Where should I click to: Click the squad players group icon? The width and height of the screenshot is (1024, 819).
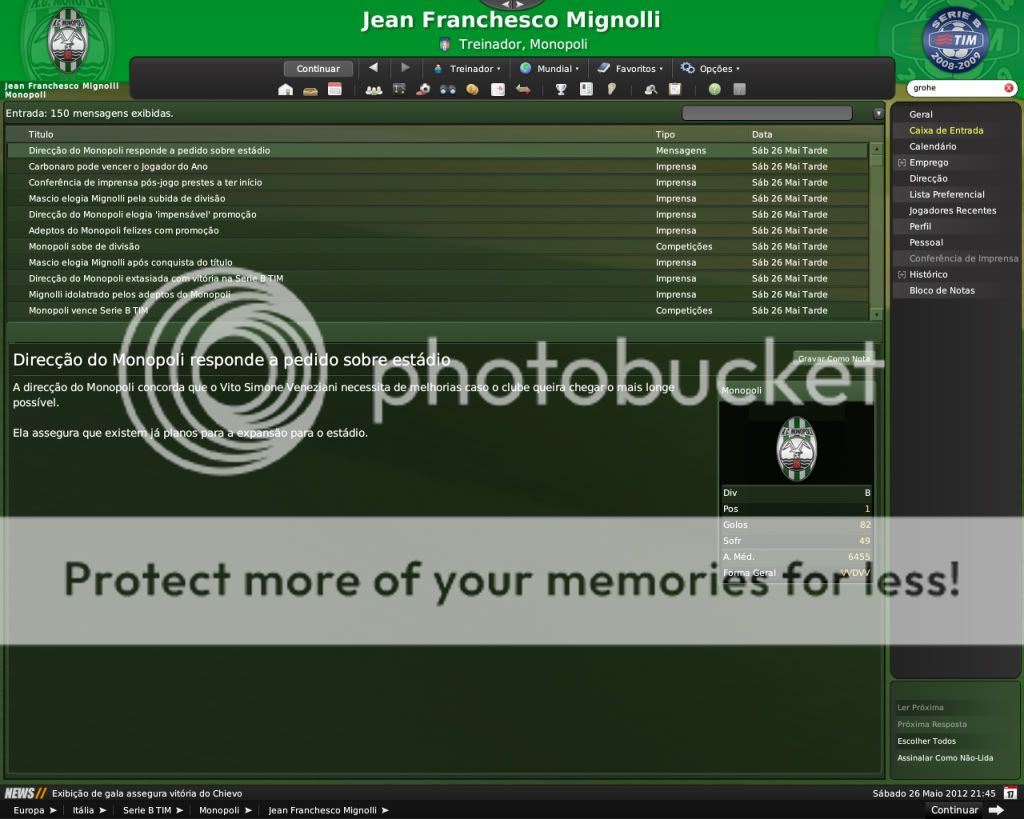pyautogui.click(x=374, y=90)
